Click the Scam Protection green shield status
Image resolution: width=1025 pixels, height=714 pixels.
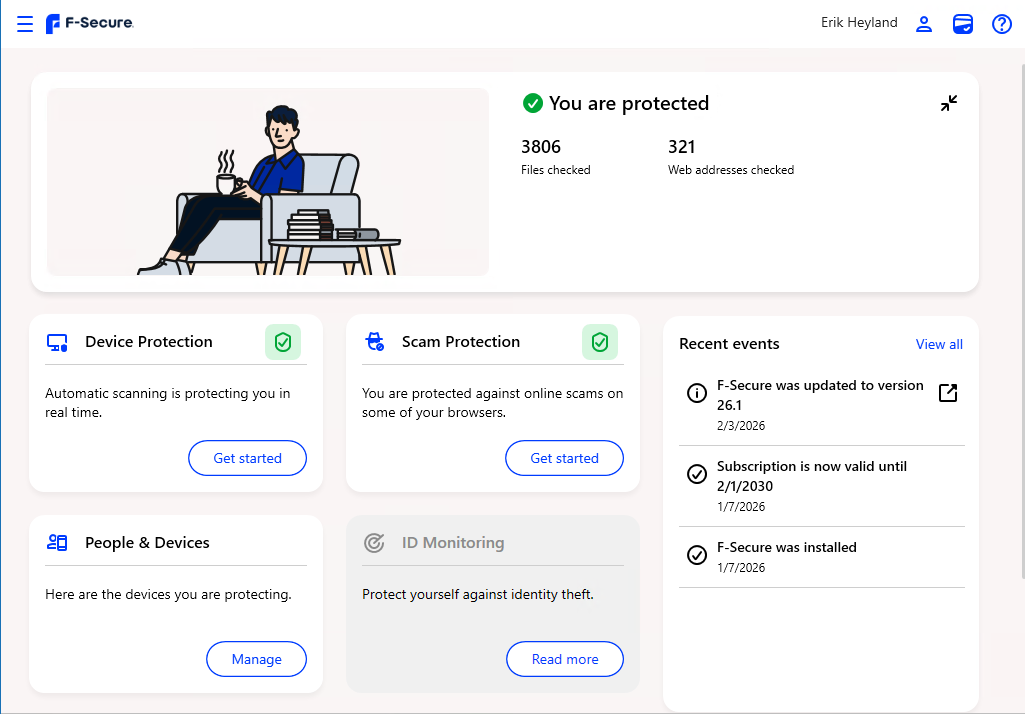pyautogui.click(x=600, y=342)
